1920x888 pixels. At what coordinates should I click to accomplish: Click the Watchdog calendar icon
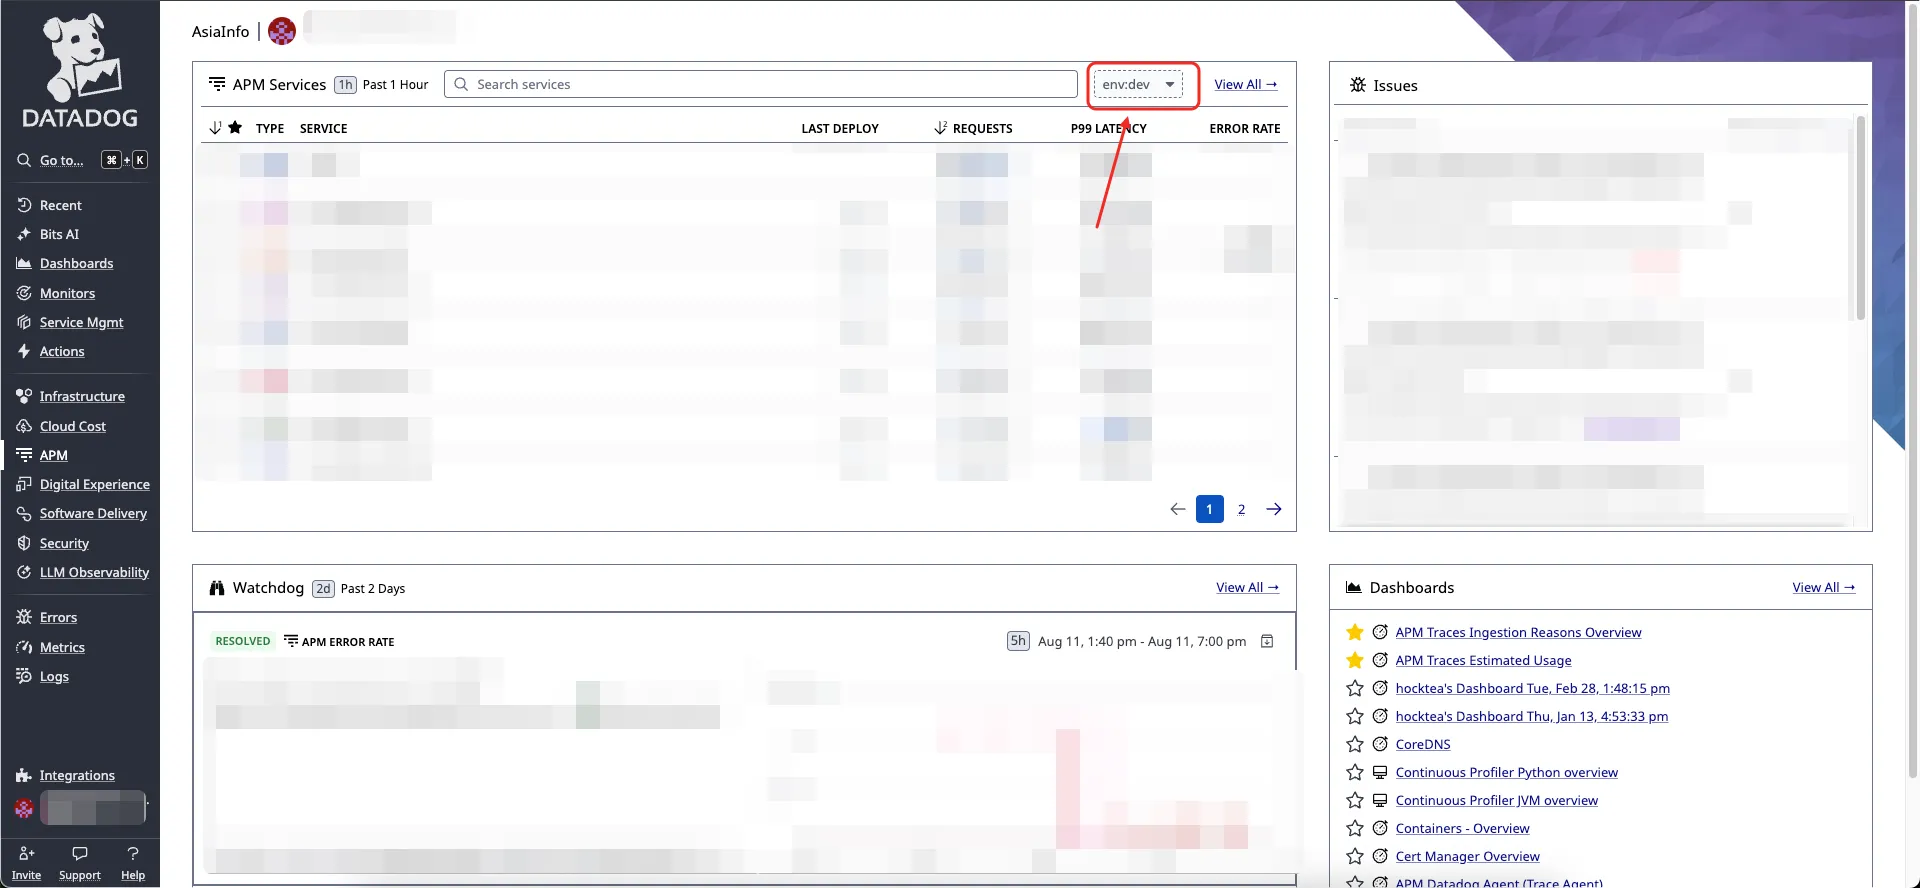[x=1267, y=641]
